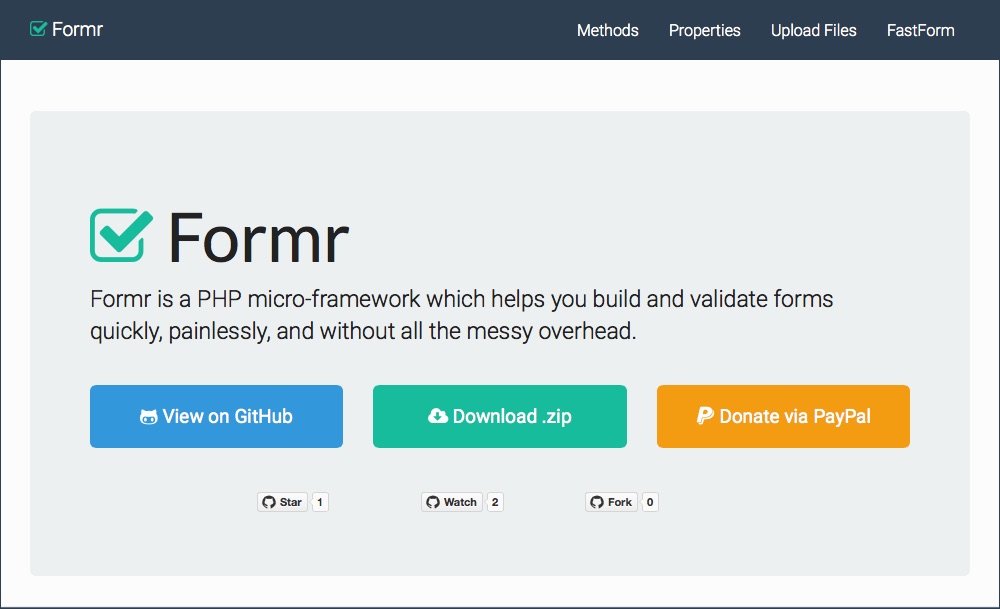Open the star count badge showing 1

(320, 502)
